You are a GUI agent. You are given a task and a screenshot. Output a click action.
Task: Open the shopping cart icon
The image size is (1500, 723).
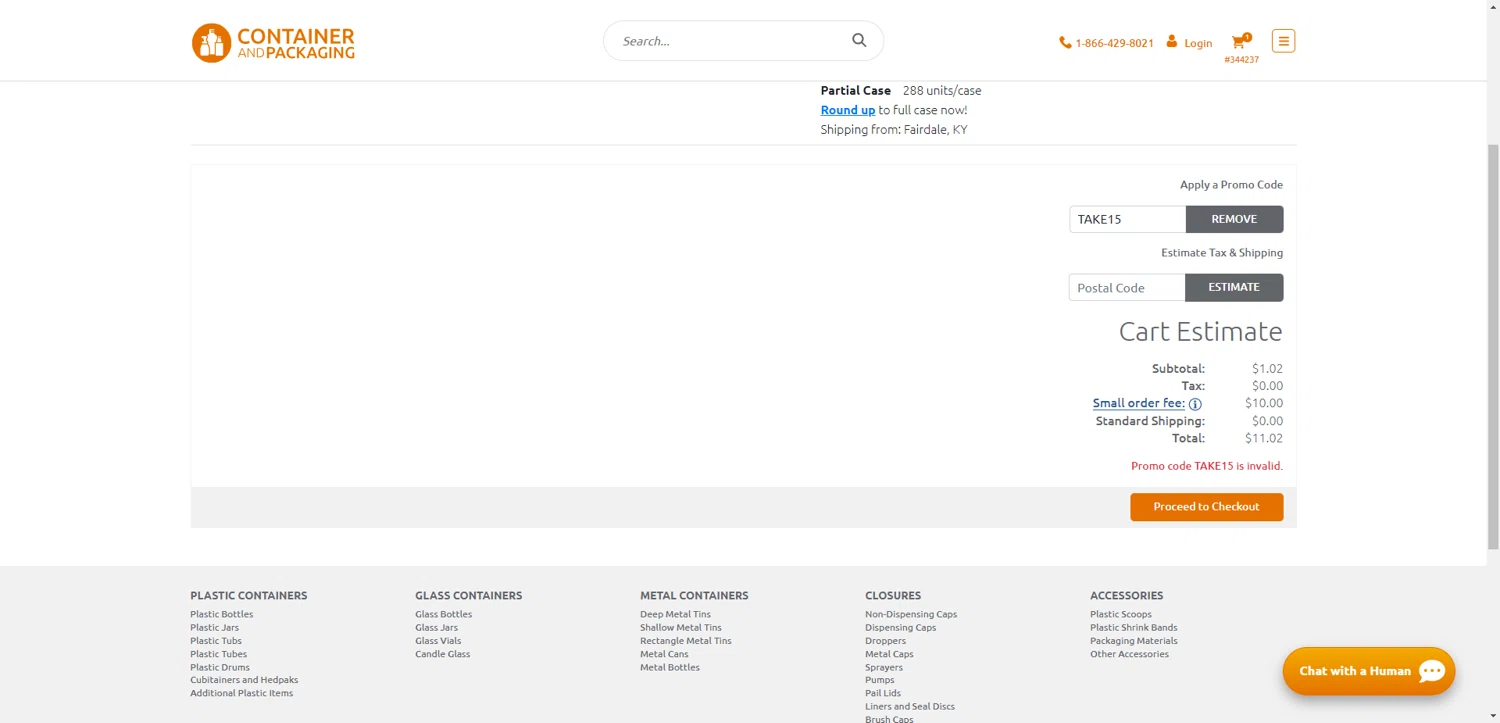click(1240, 41)
